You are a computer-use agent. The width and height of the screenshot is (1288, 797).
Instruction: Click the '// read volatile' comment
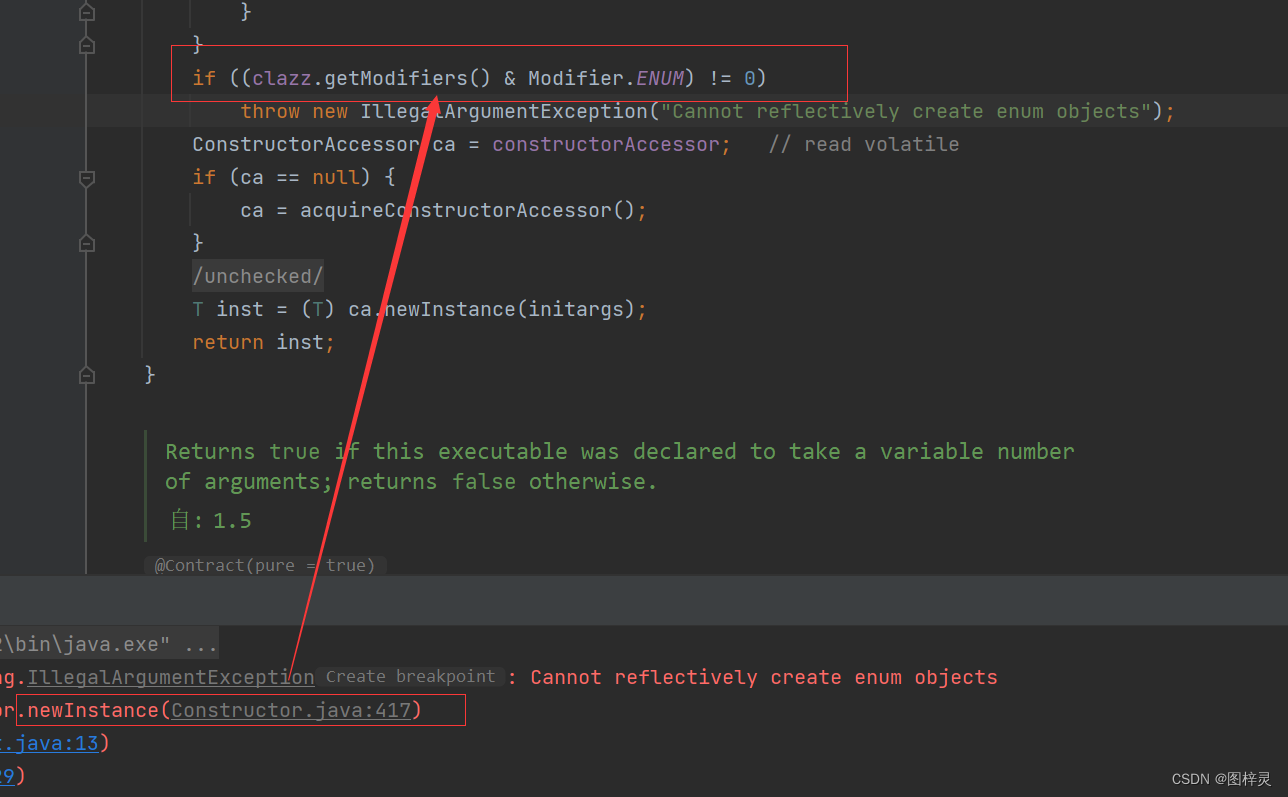(x=864, y=144)
